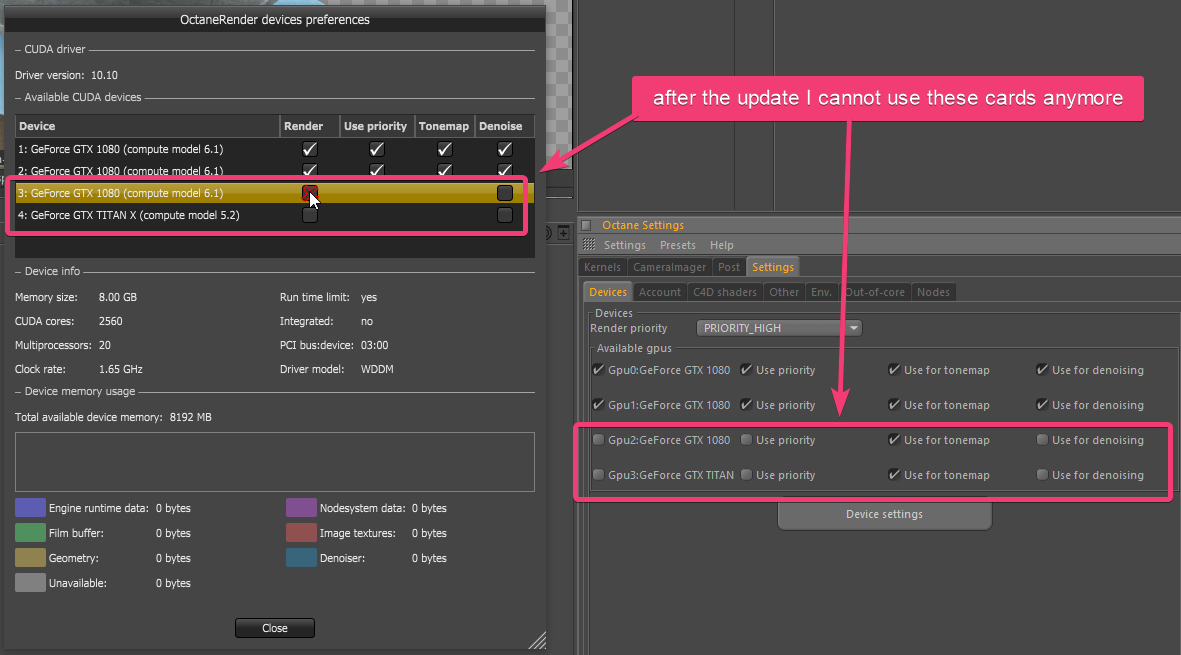Viewport: 1181px width, 655px height.
Task: Open the Nodes sub-tab
Action: (x=933, y=292)
